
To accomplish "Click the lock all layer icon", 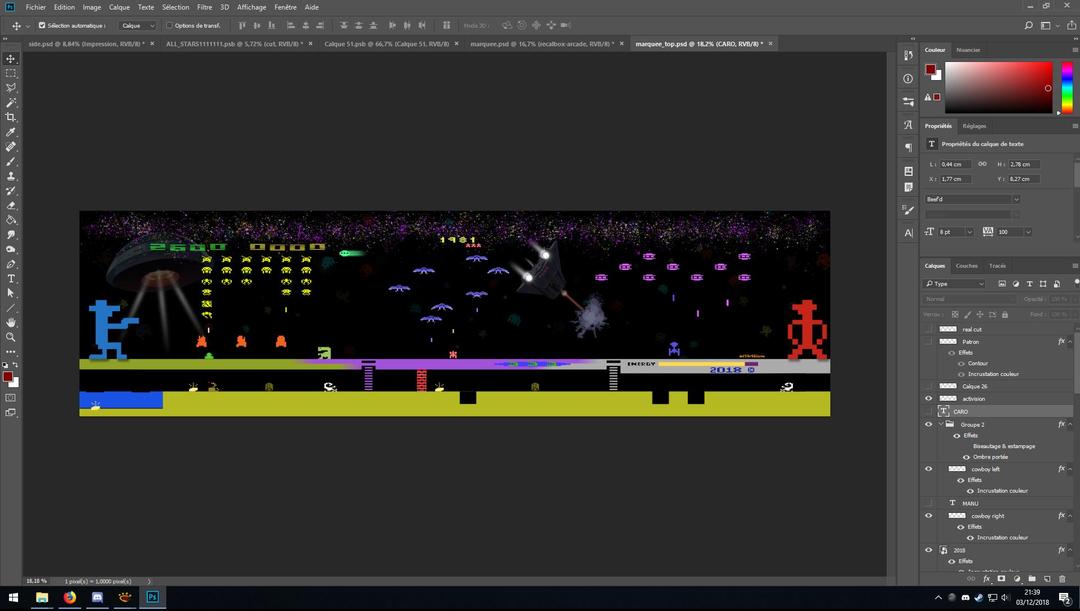I will coord(1004,314).
